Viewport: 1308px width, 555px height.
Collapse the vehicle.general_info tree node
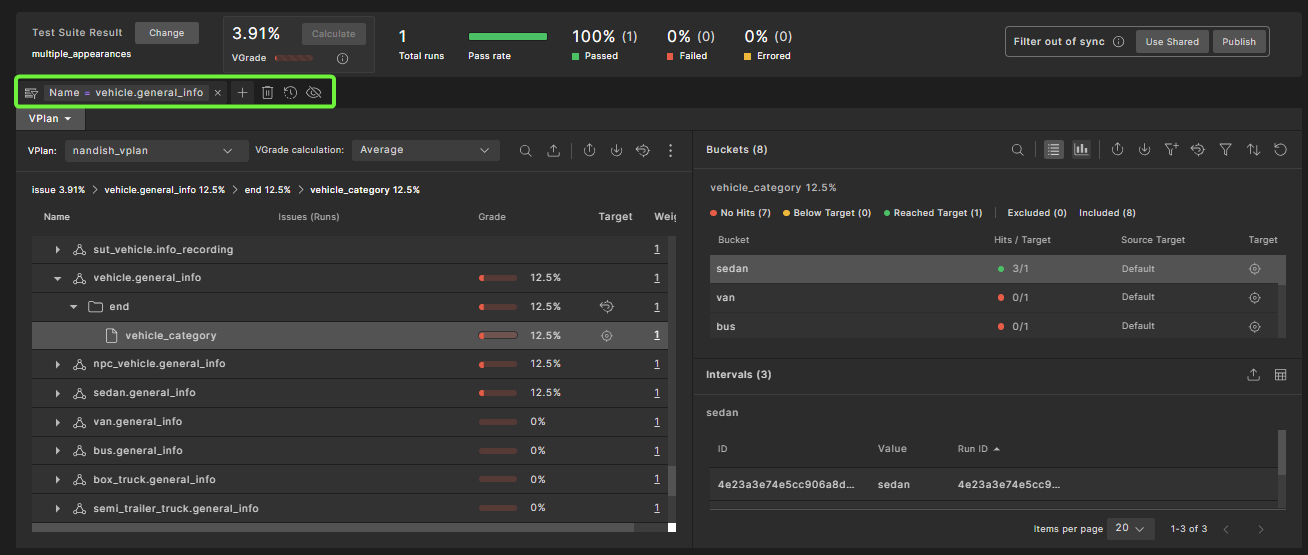[58, 278]
